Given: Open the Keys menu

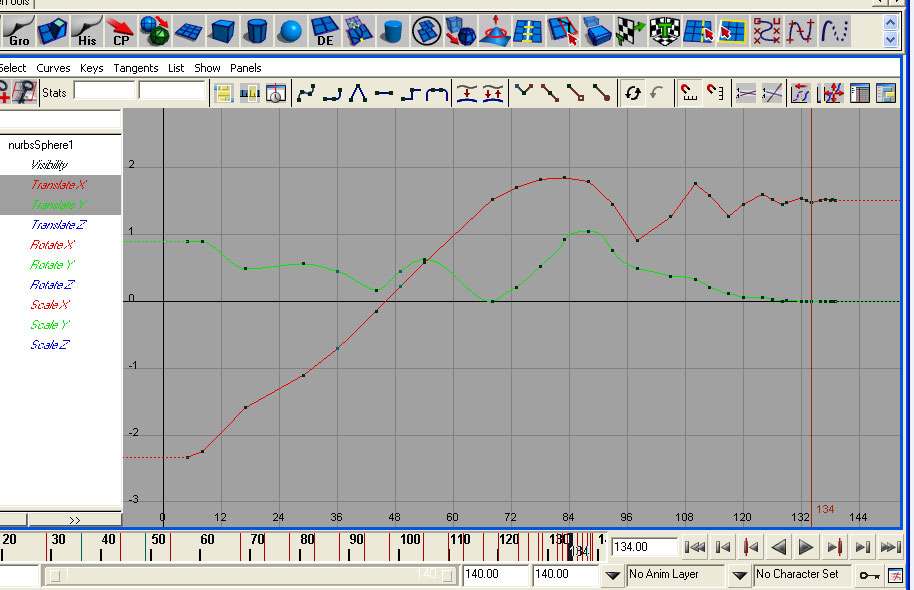Looking at the screenshot, I should coord(92,68).
